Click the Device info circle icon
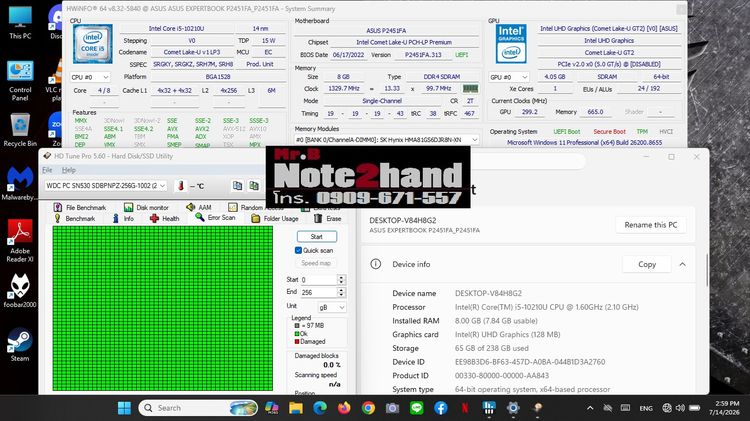The height and width of the screenshot is (421, 750). coord(376,264)
